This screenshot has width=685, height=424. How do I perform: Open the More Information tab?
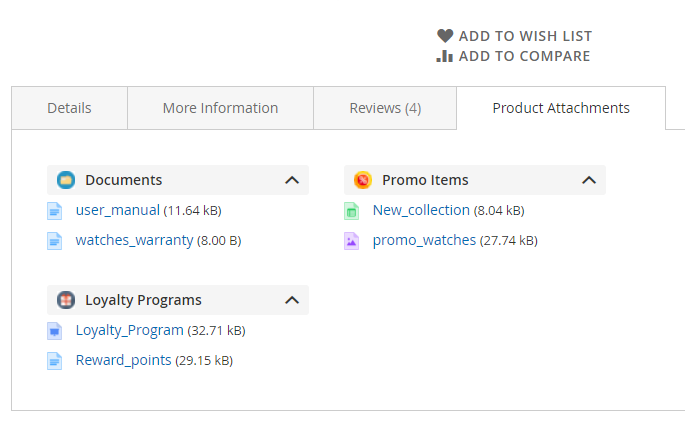pos(221,108)
